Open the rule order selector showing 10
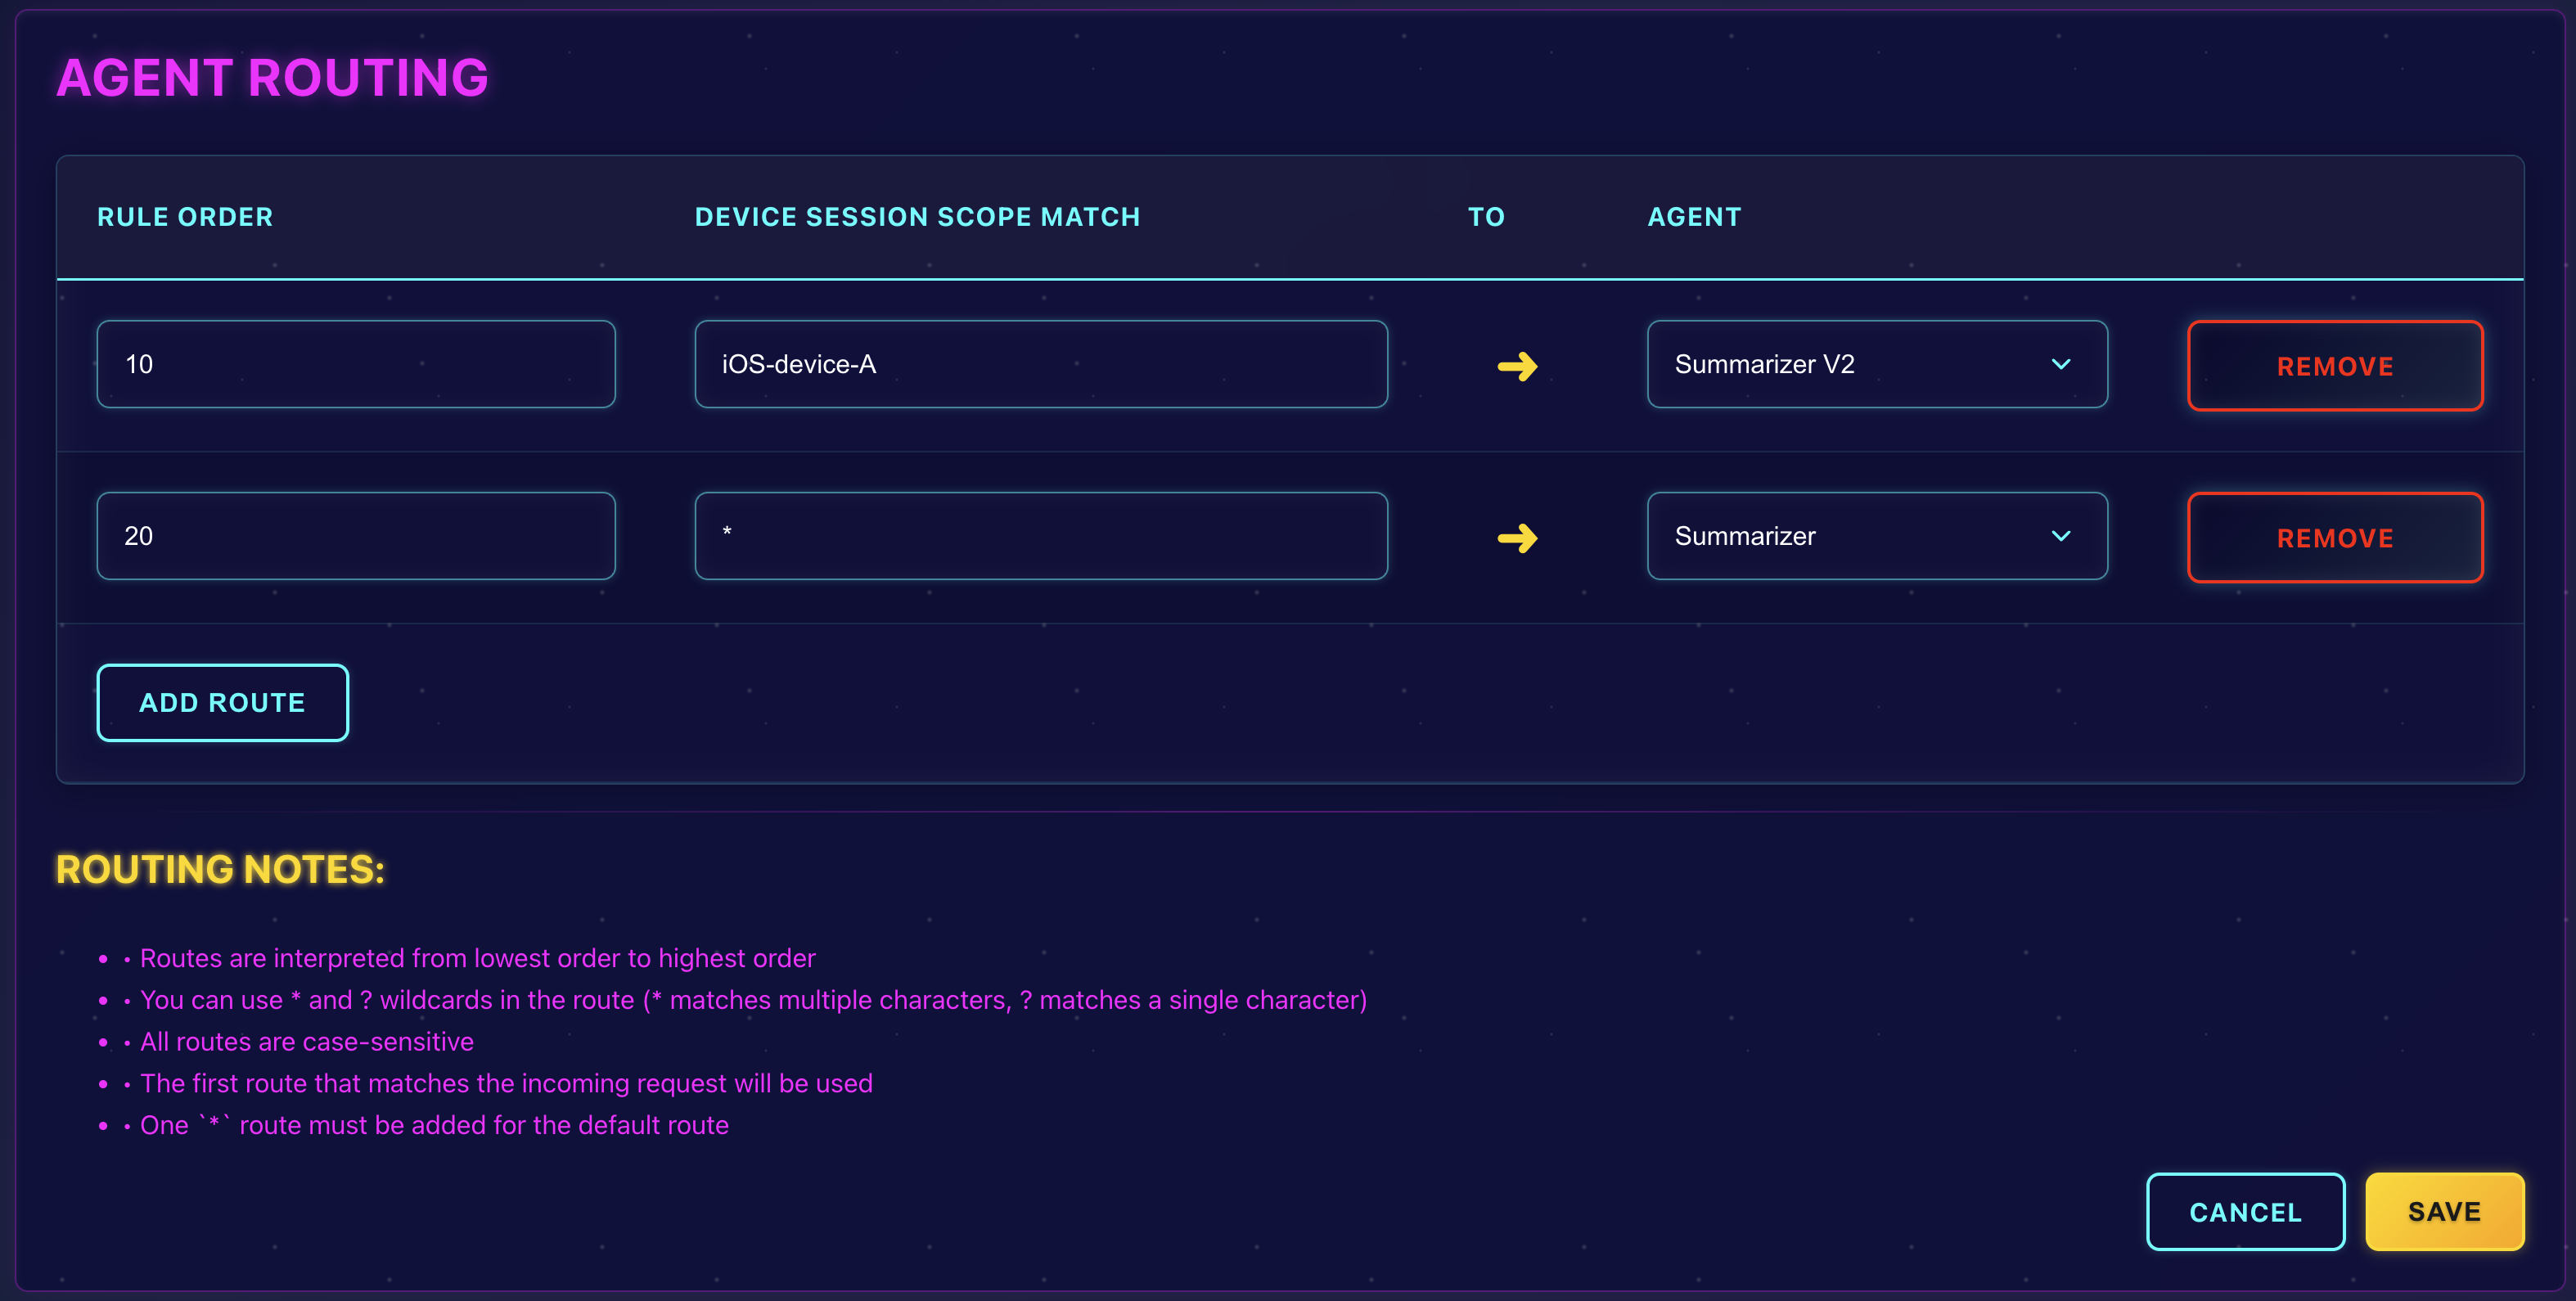The width and height of the screenshot is (2576, 1301). (x=356, y=364)
